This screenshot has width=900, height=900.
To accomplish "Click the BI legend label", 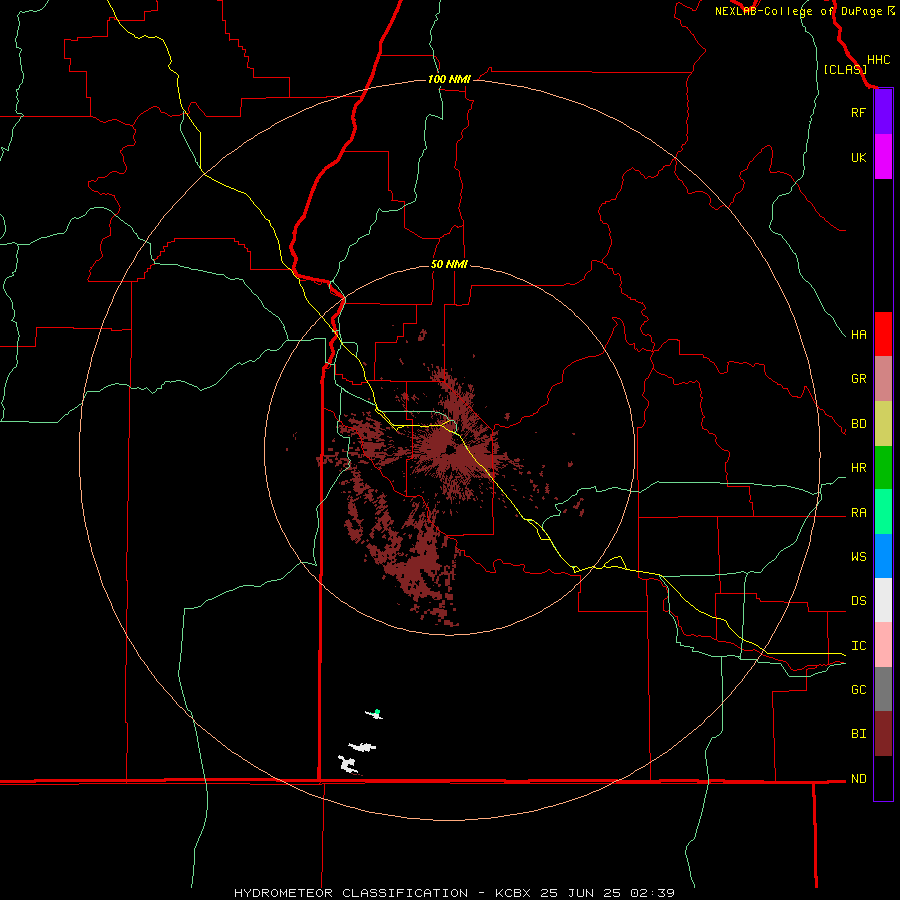I will pyautogui.click(x=858, y=734).
